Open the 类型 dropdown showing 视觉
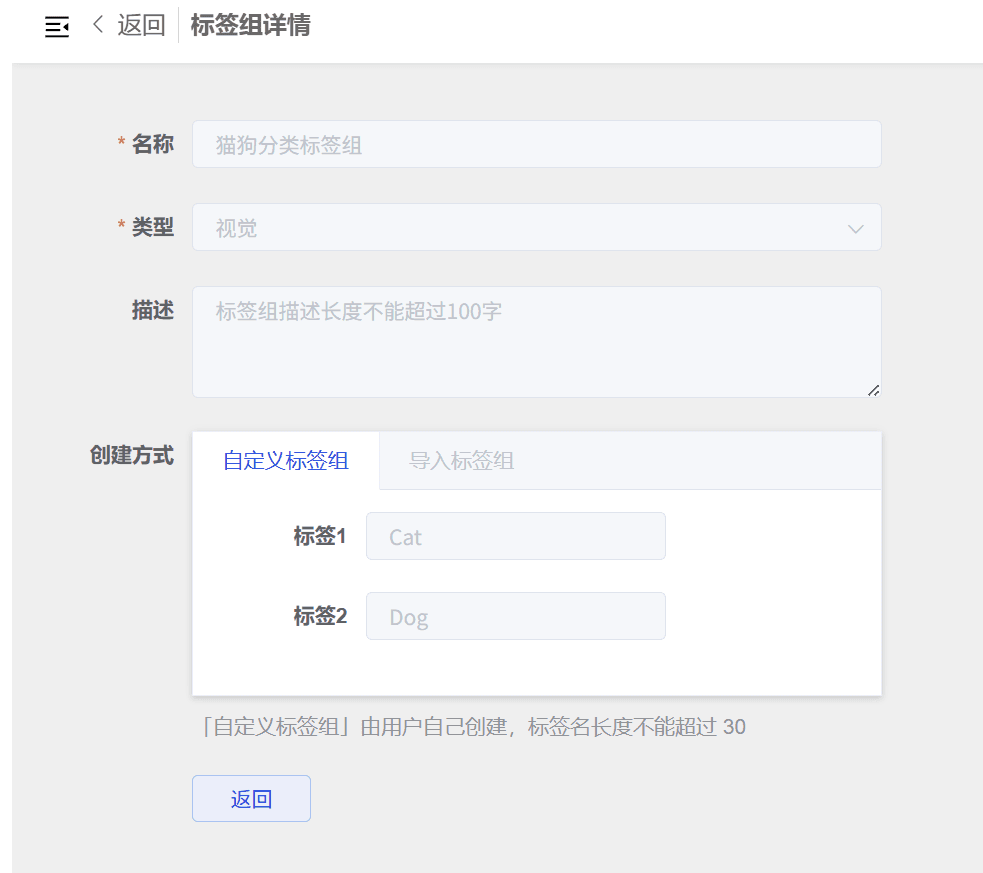The image size is (983, 873). point(520,228)
